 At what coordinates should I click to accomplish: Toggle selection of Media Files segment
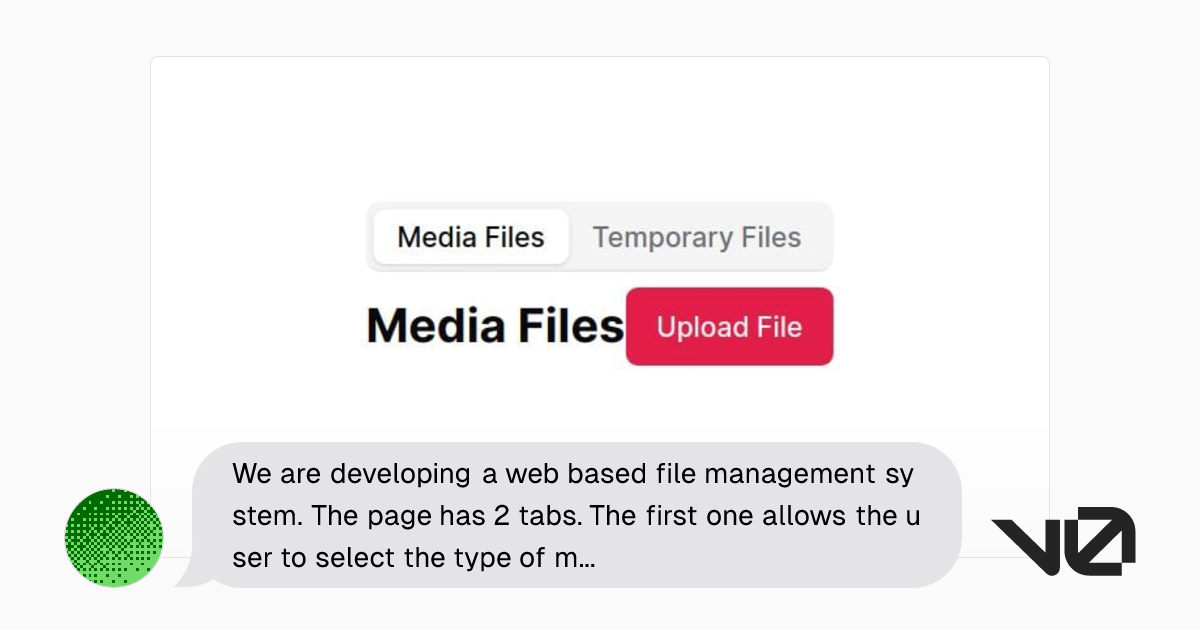(470, 237)
